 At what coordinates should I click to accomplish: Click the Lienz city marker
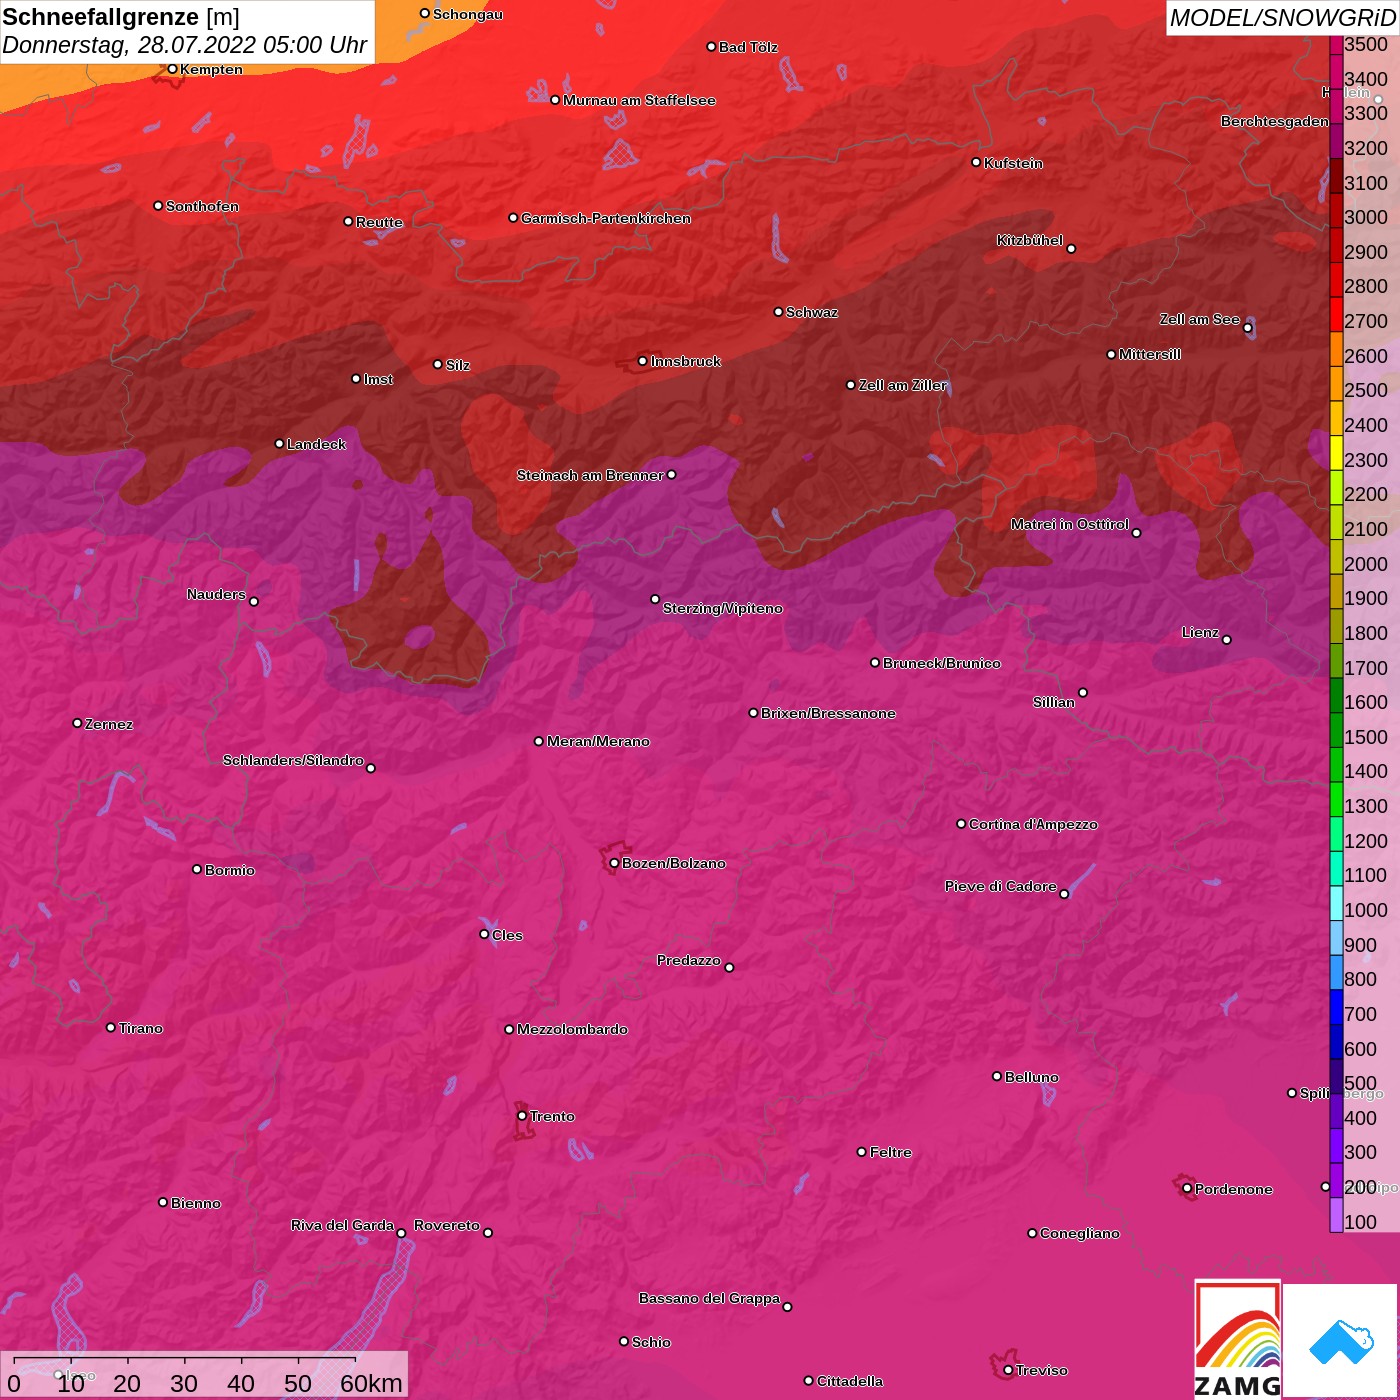coord(1227,640)
